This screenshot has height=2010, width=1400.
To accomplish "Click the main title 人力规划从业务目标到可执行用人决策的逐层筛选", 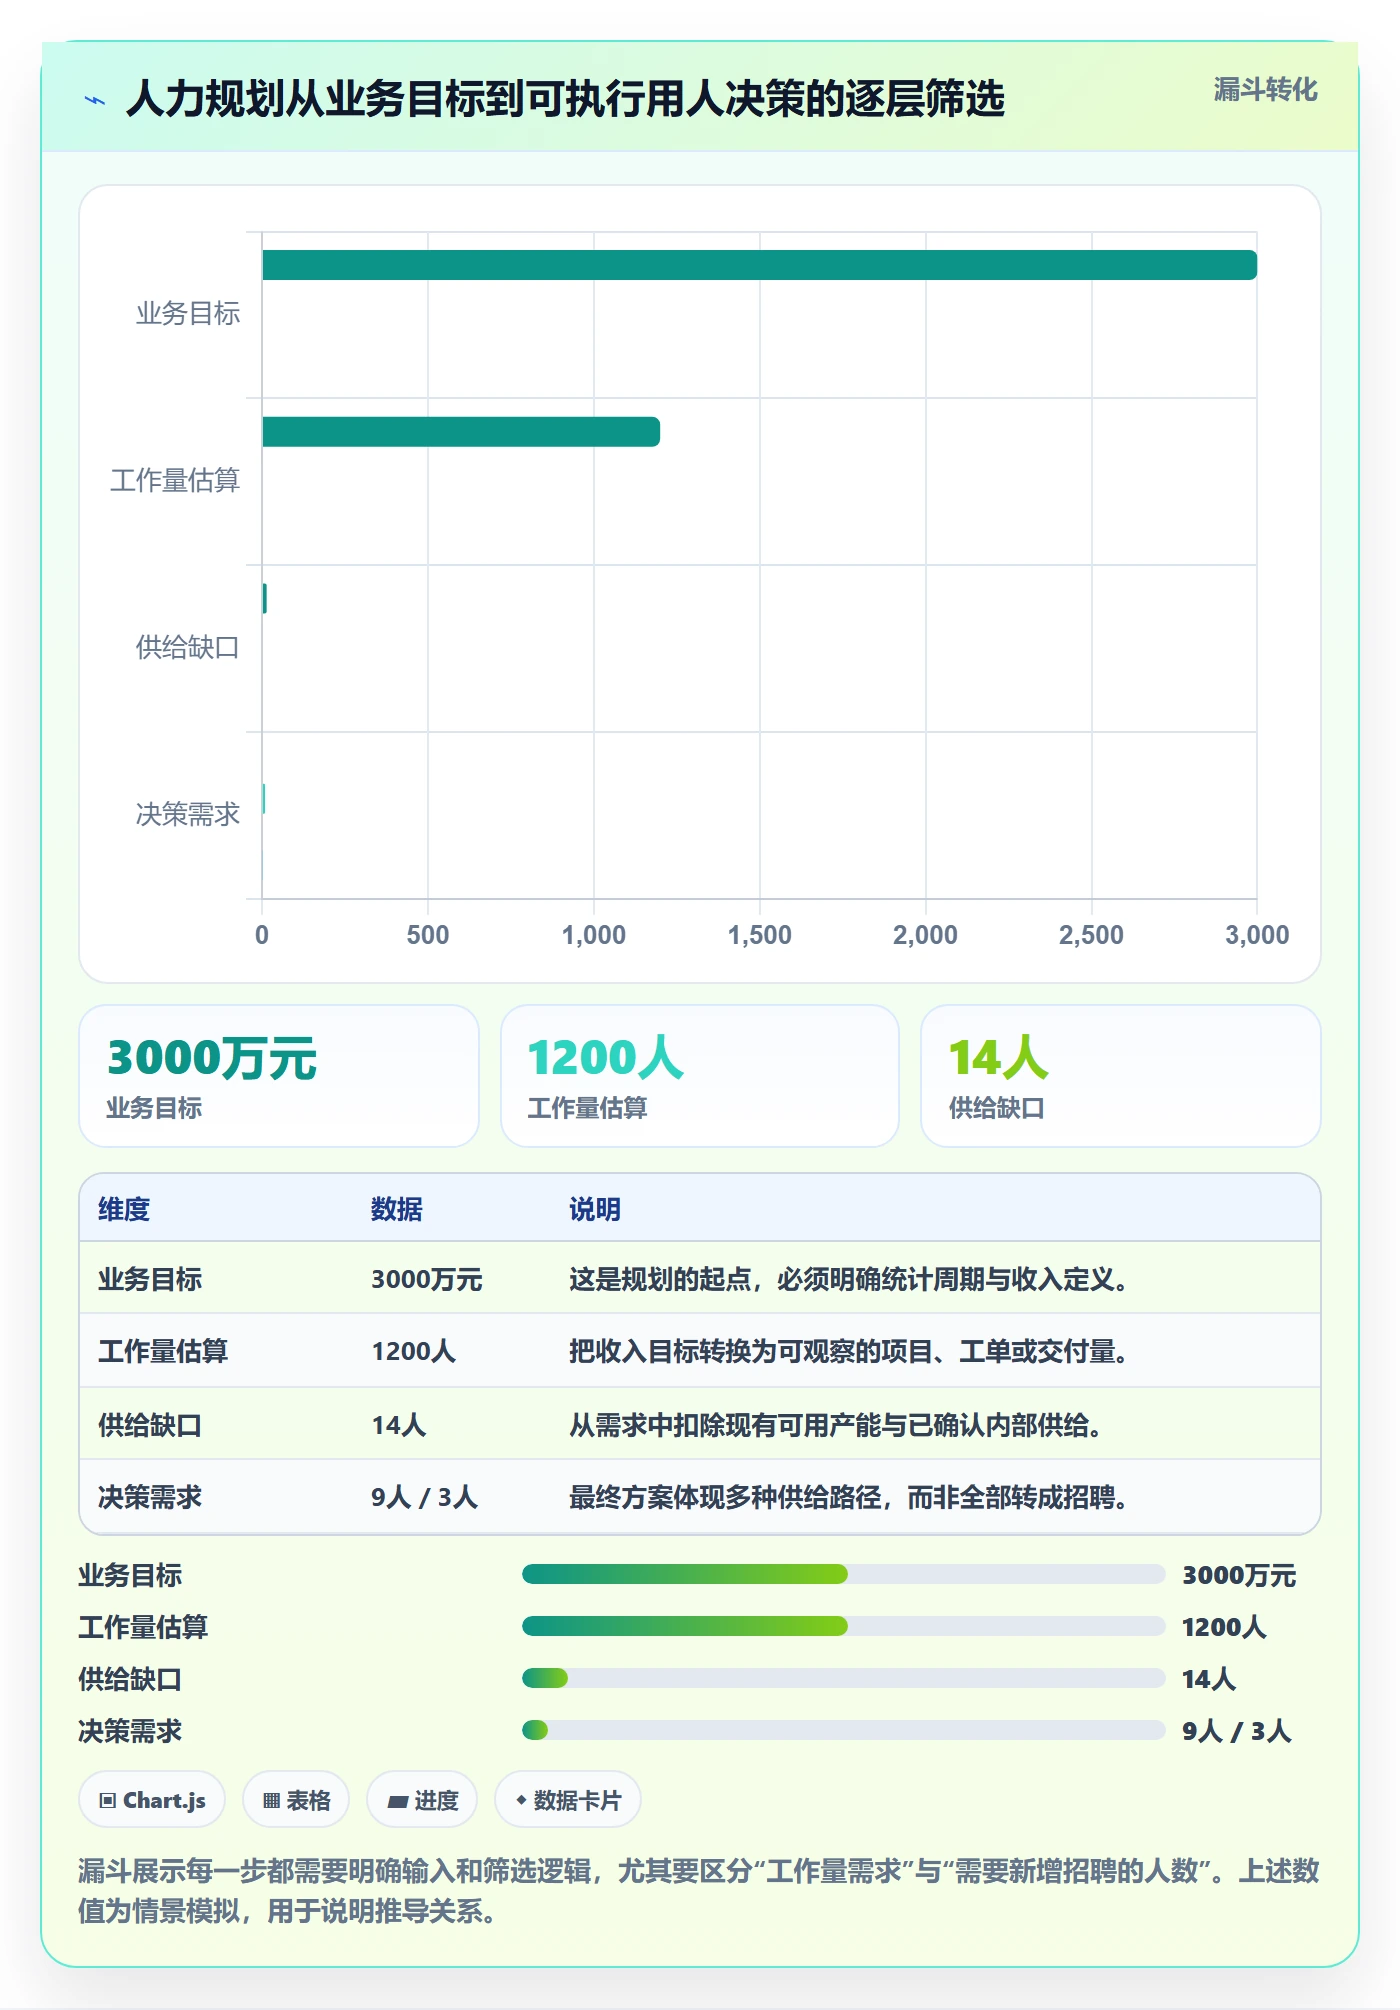I will click(x=565, y=99).
